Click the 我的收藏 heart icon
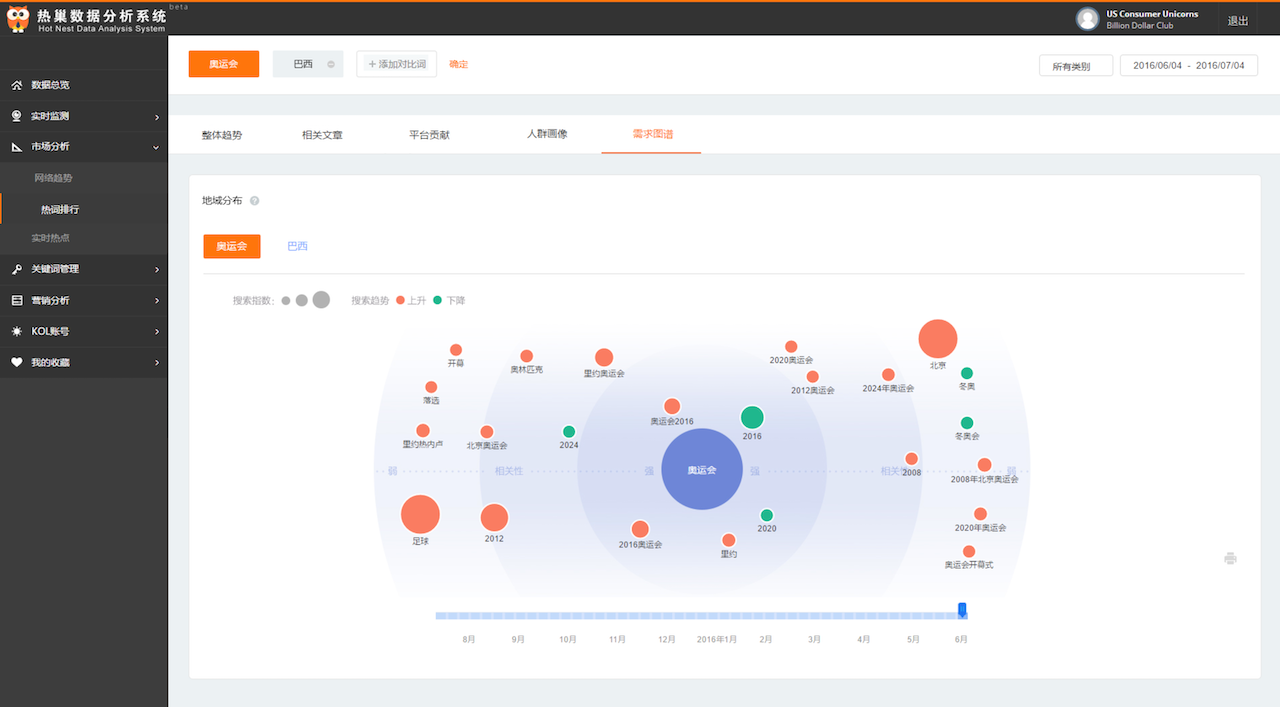Viewport: 1280px width, 707px height. click(x=17, y=362)
